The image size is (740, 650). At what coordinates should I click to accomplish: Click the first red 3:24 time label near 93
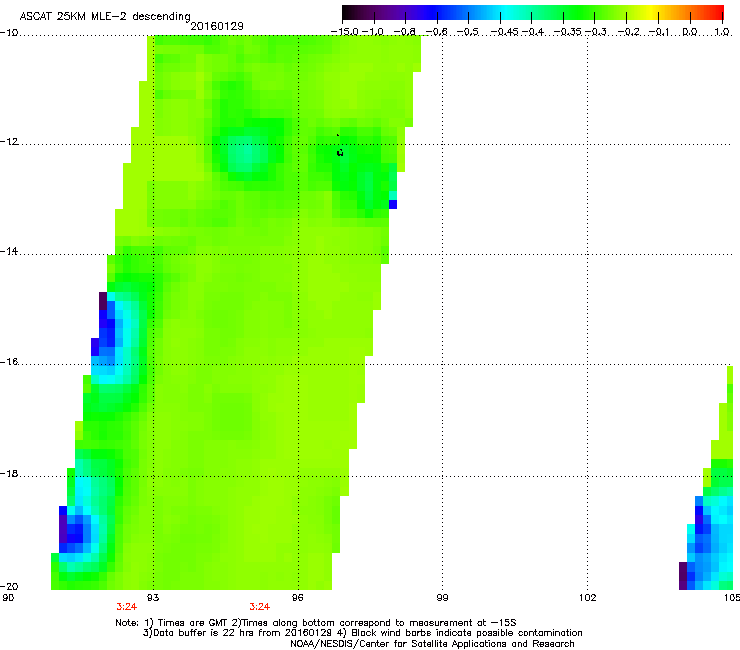[126, 607]
